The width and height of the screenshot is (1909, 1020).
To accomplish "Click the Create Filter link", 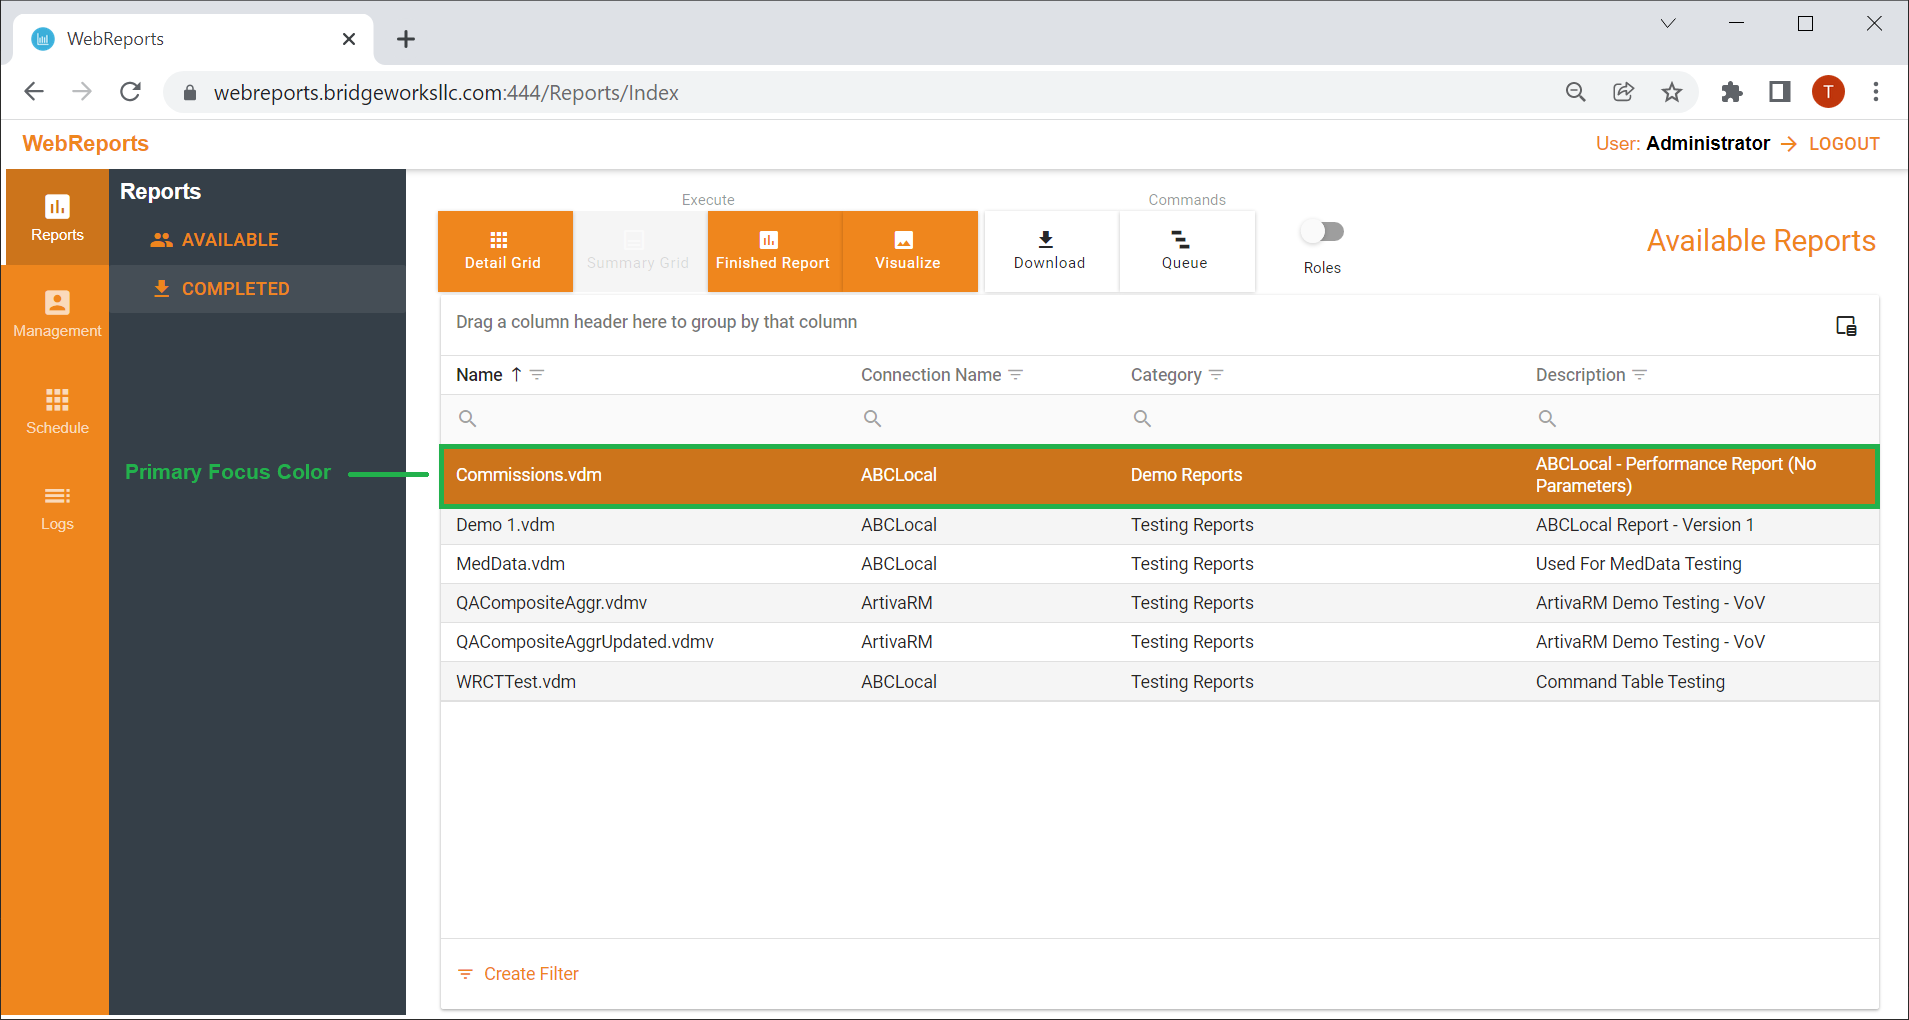I will tap(519, 974).
